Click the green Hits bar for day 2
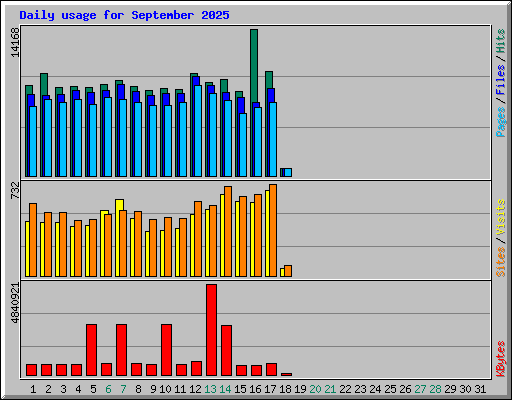 (44, 84)
